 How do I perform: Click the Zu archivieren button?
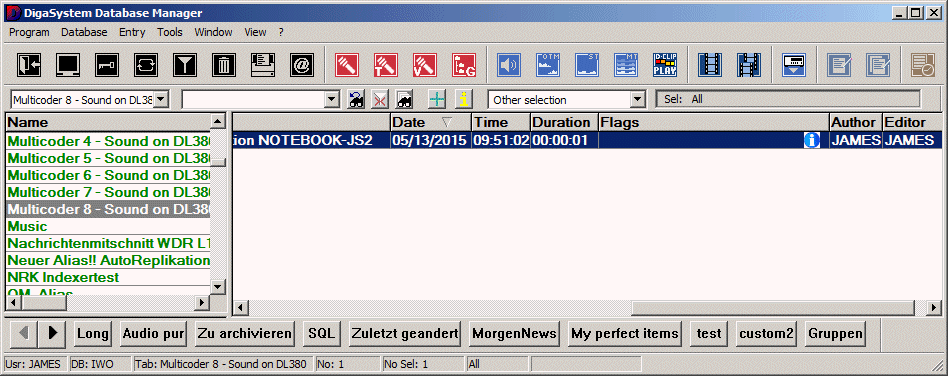[244, 333]
